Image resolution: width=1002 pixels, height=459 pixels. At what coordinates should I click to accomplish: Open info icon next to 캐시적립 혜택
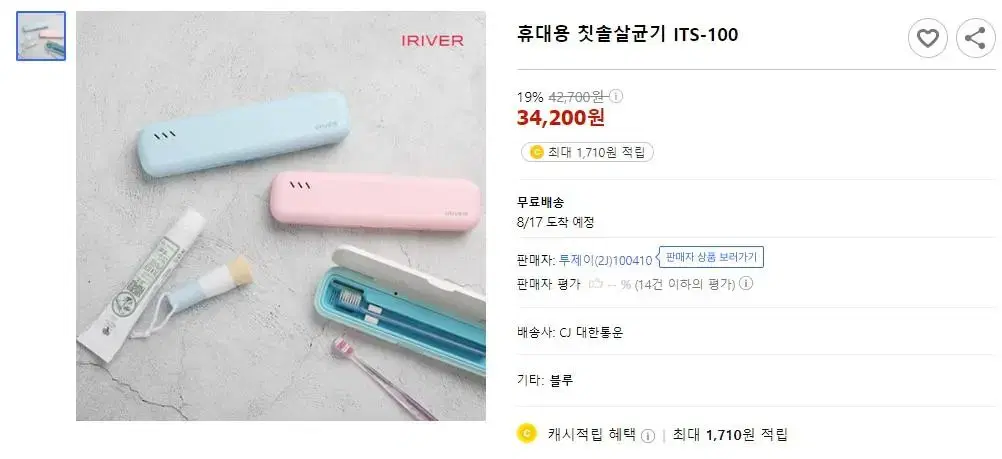pyautogui.click(x=648, y=435)
